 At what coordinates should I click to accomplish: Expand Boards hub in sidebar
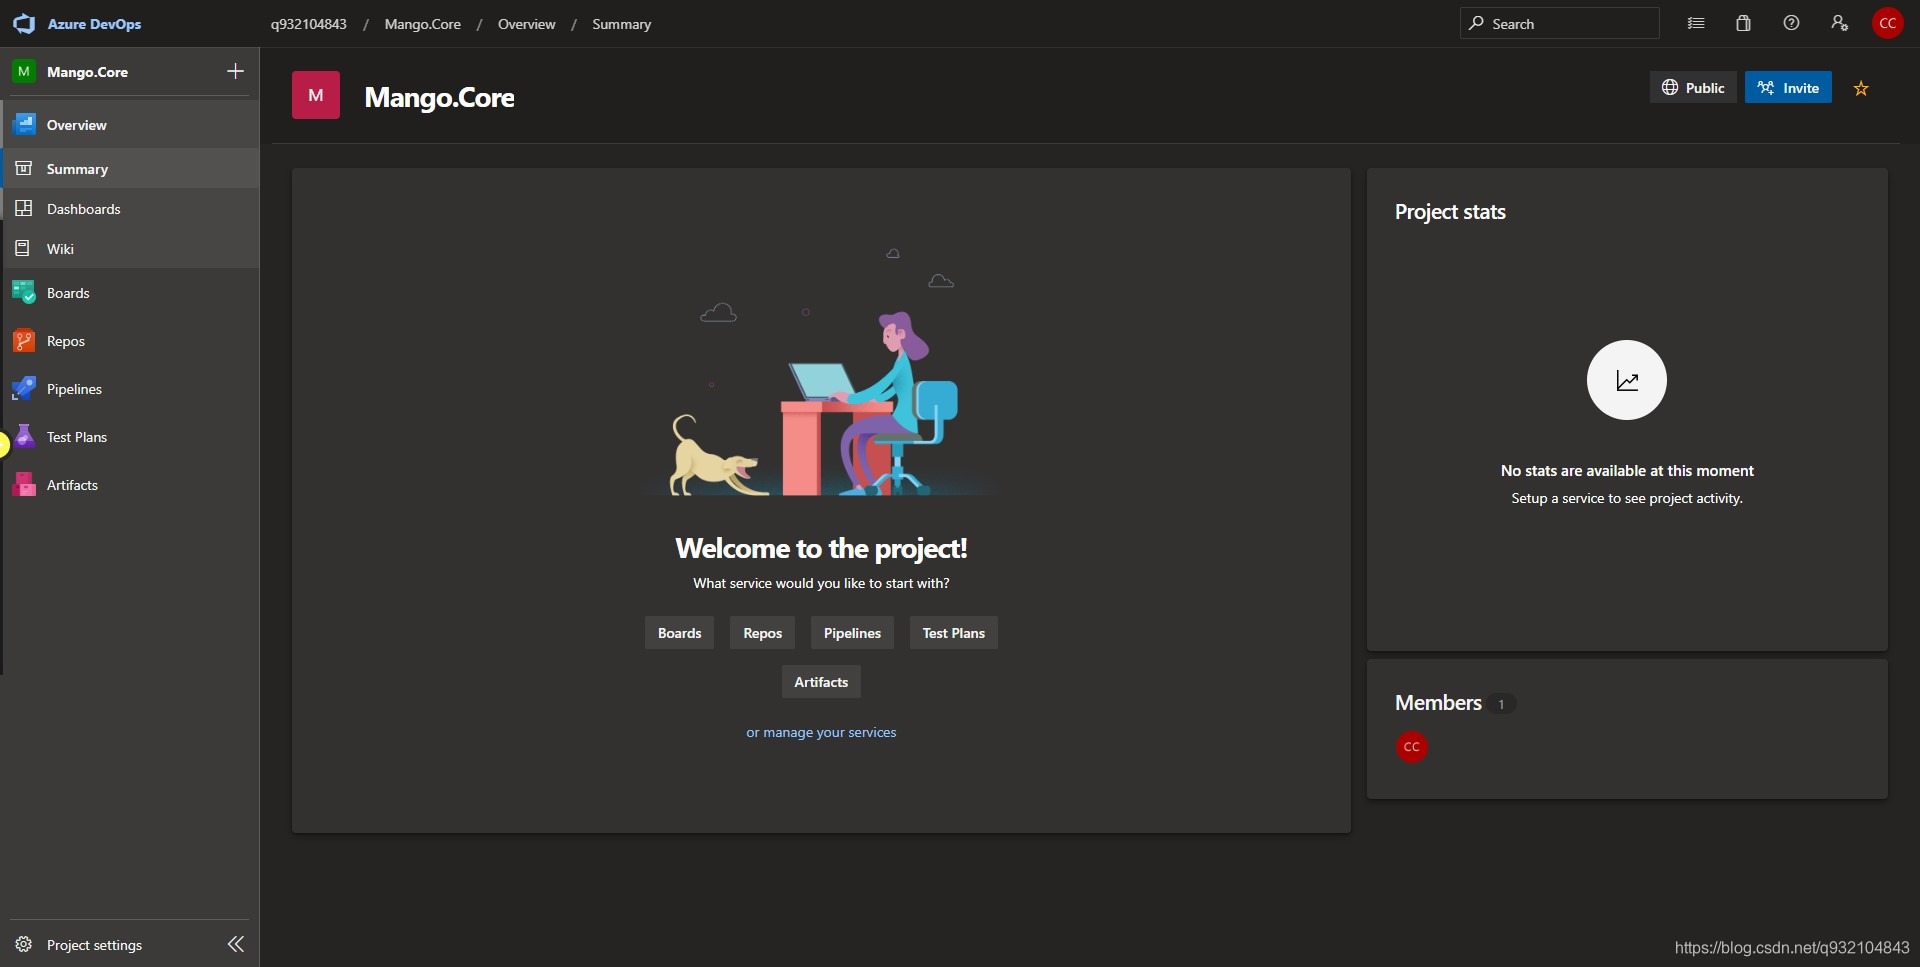coord(130,293)
